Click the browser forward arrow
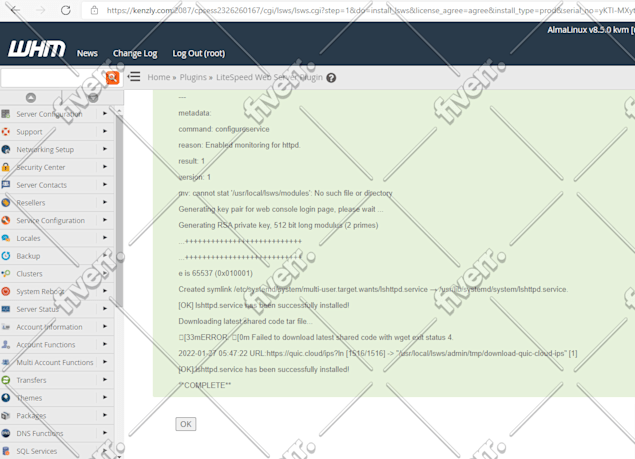This screenshot has height=459, width=635. coord(40,10)
